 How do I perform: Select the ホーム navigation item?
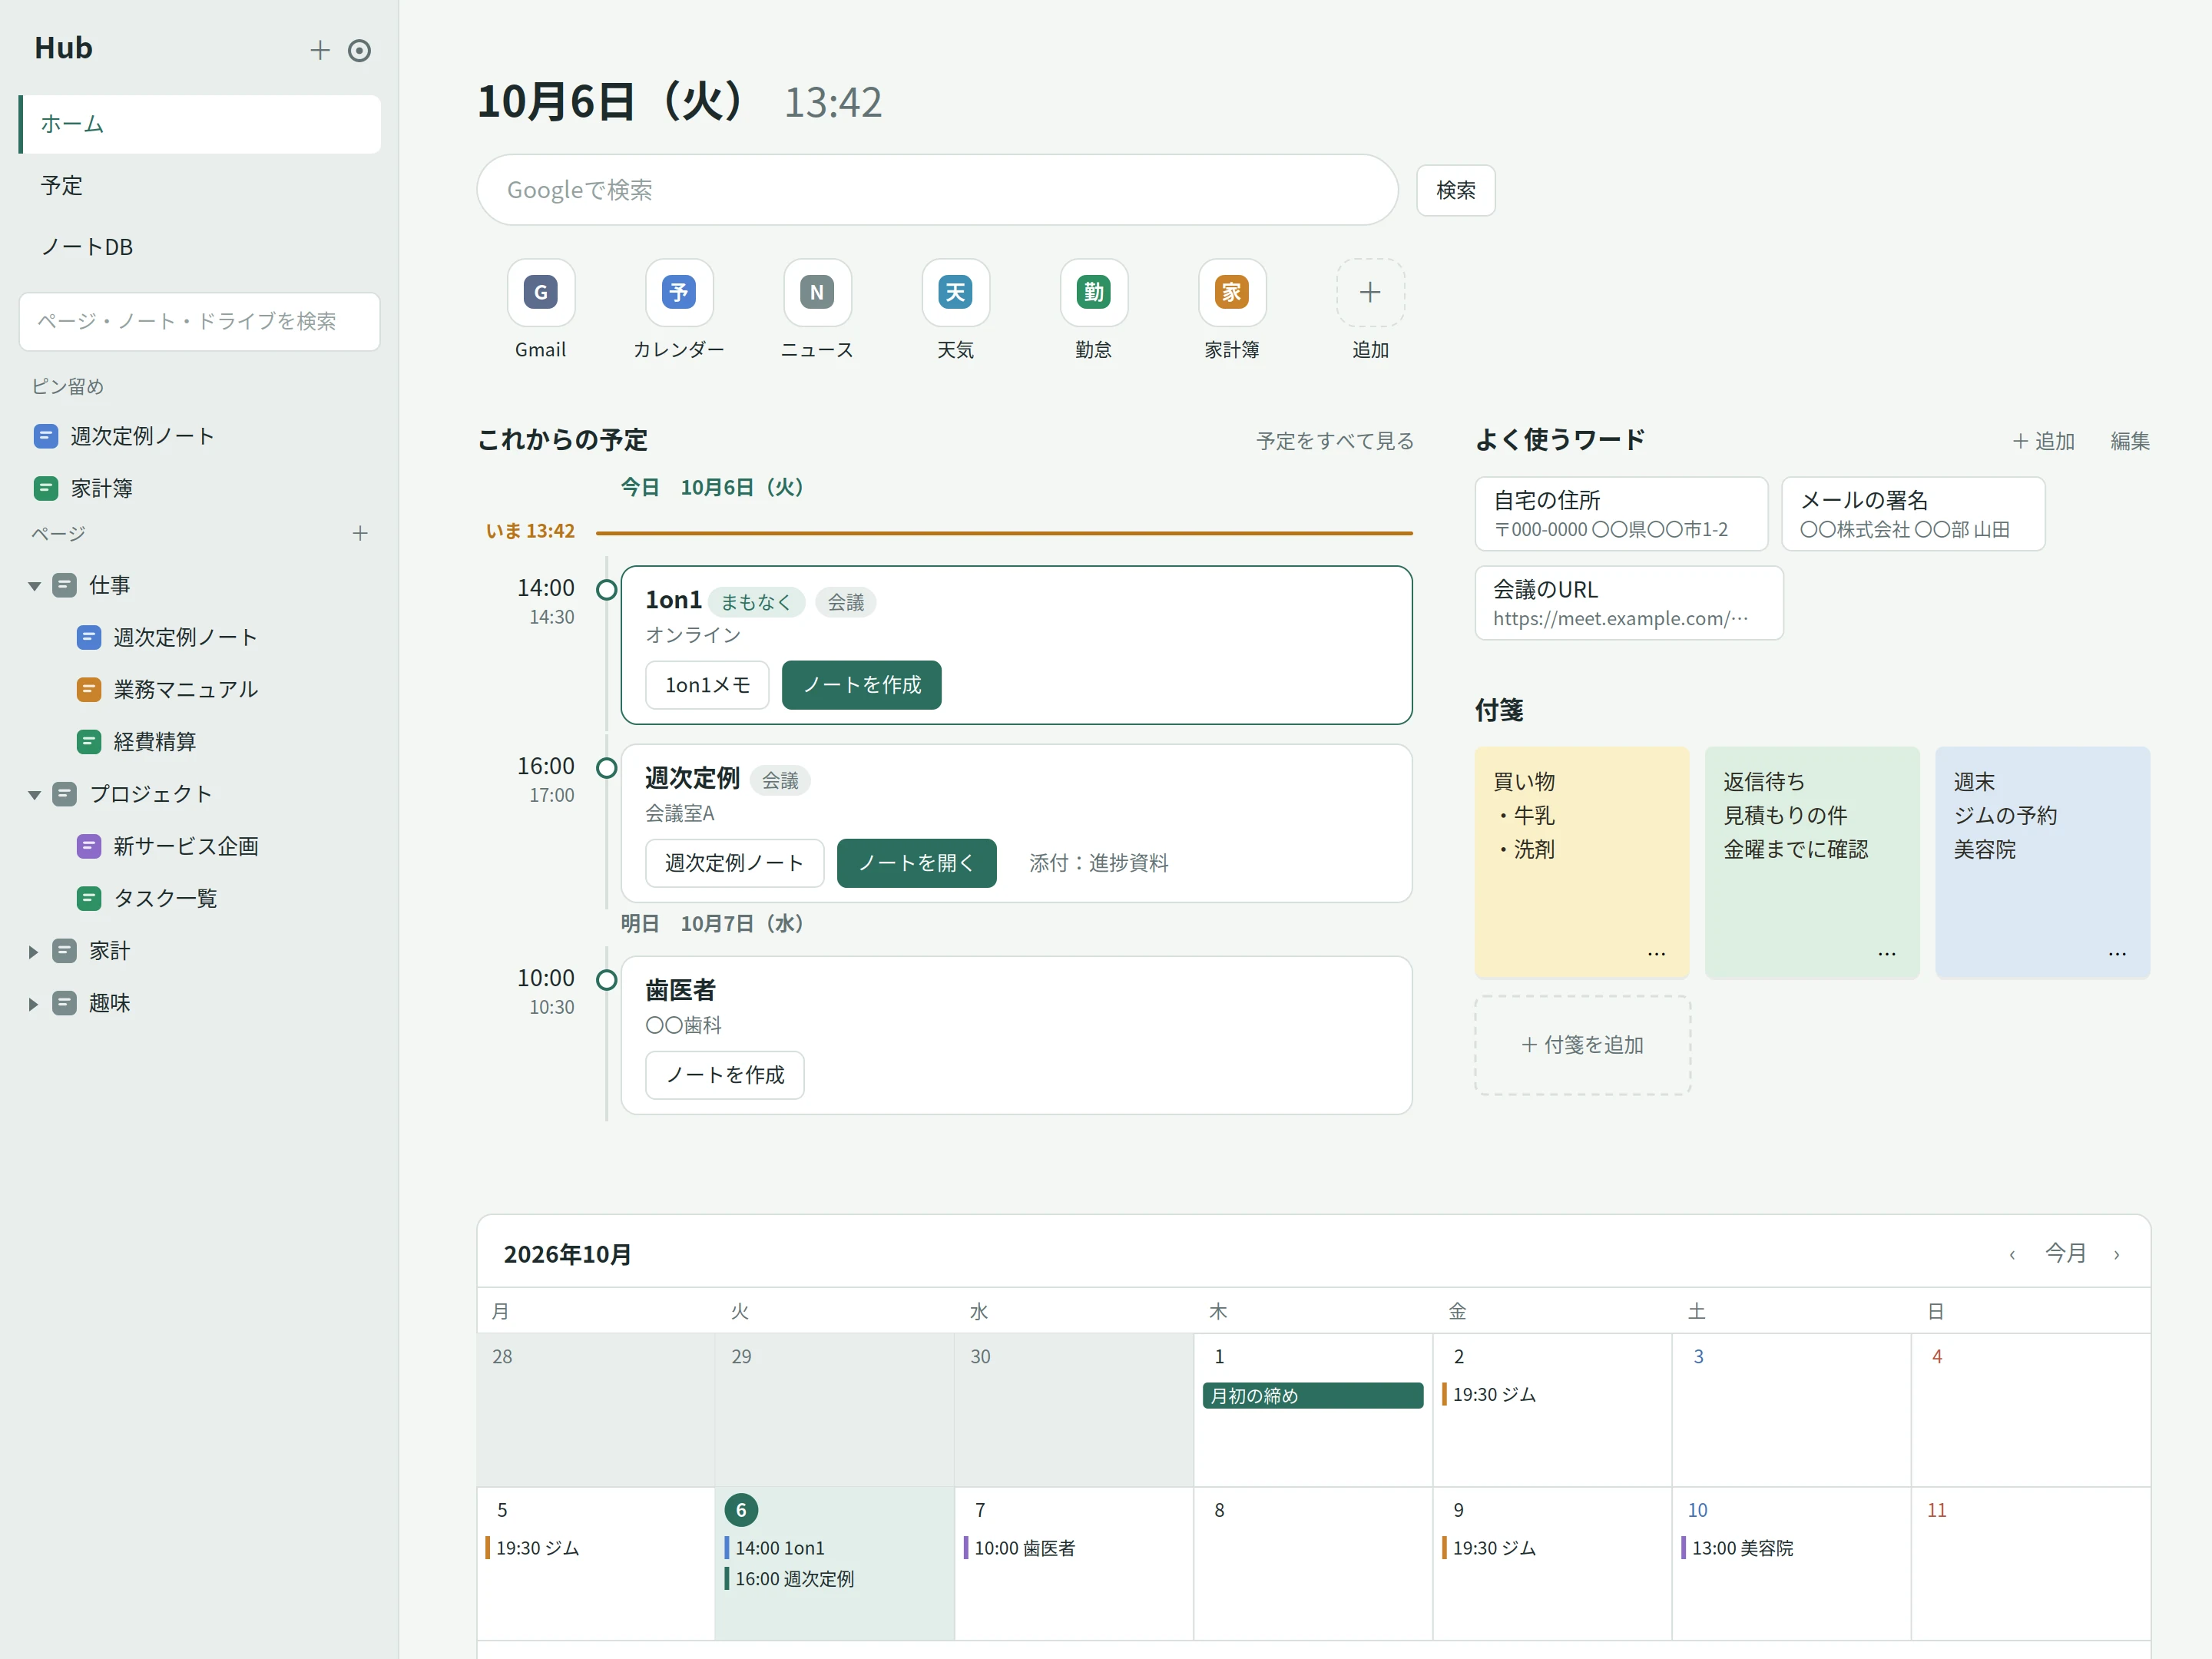point(200,124)
